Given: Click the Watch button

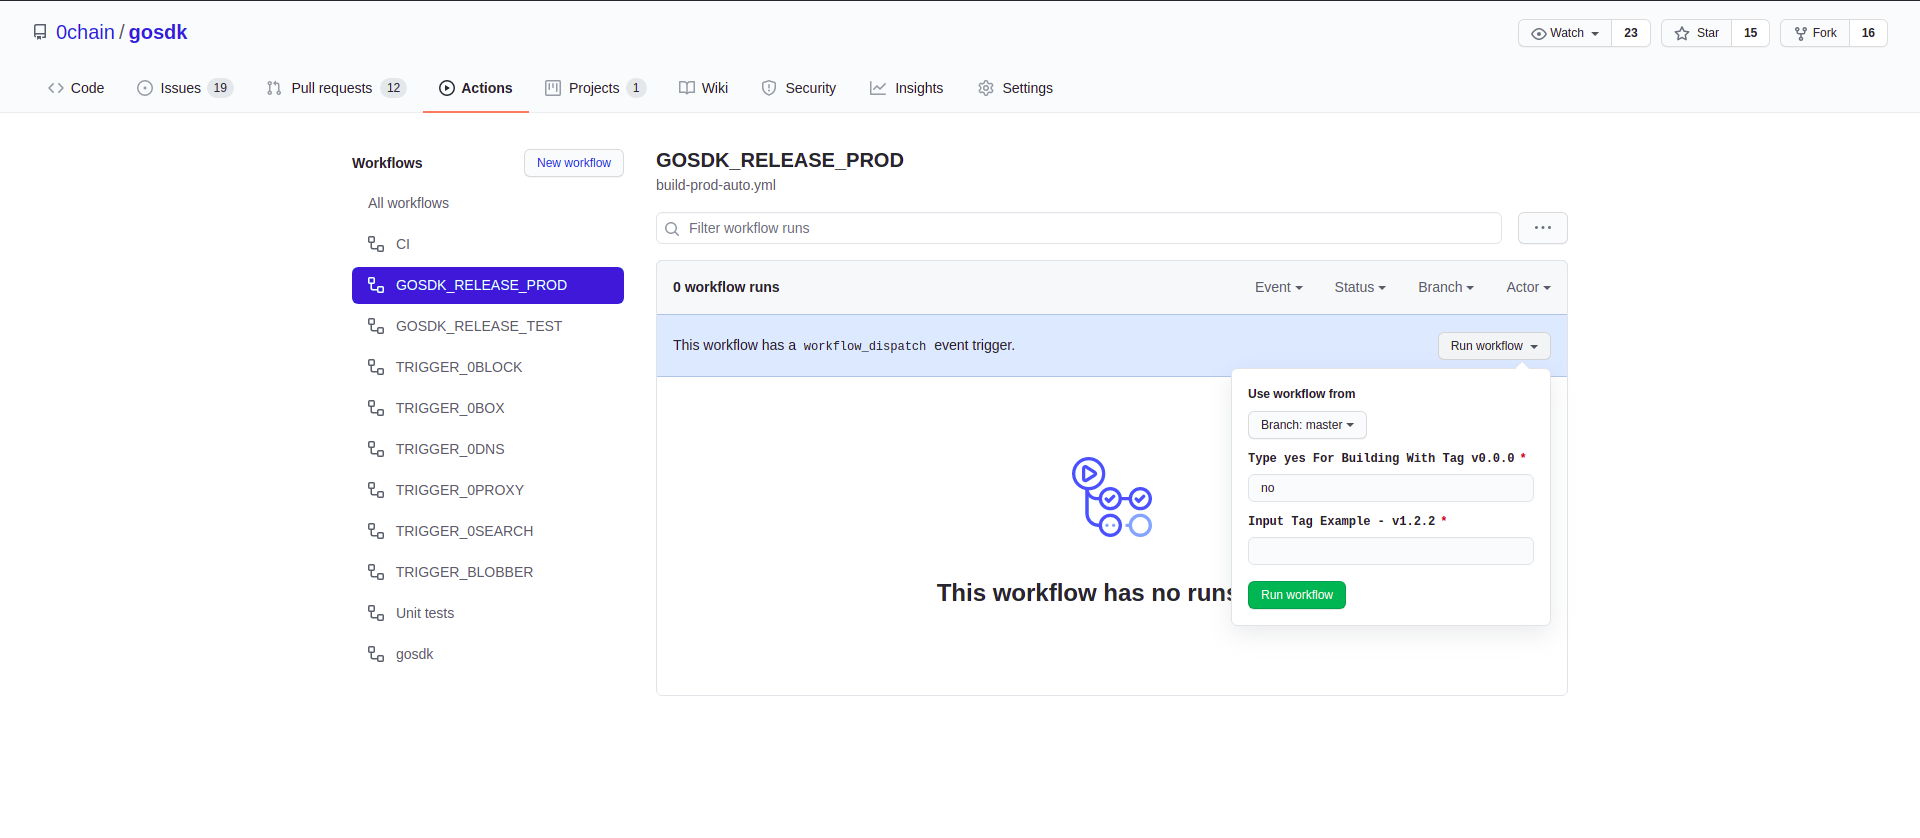Looking at the screenshot, I should tap(1565, 33).
